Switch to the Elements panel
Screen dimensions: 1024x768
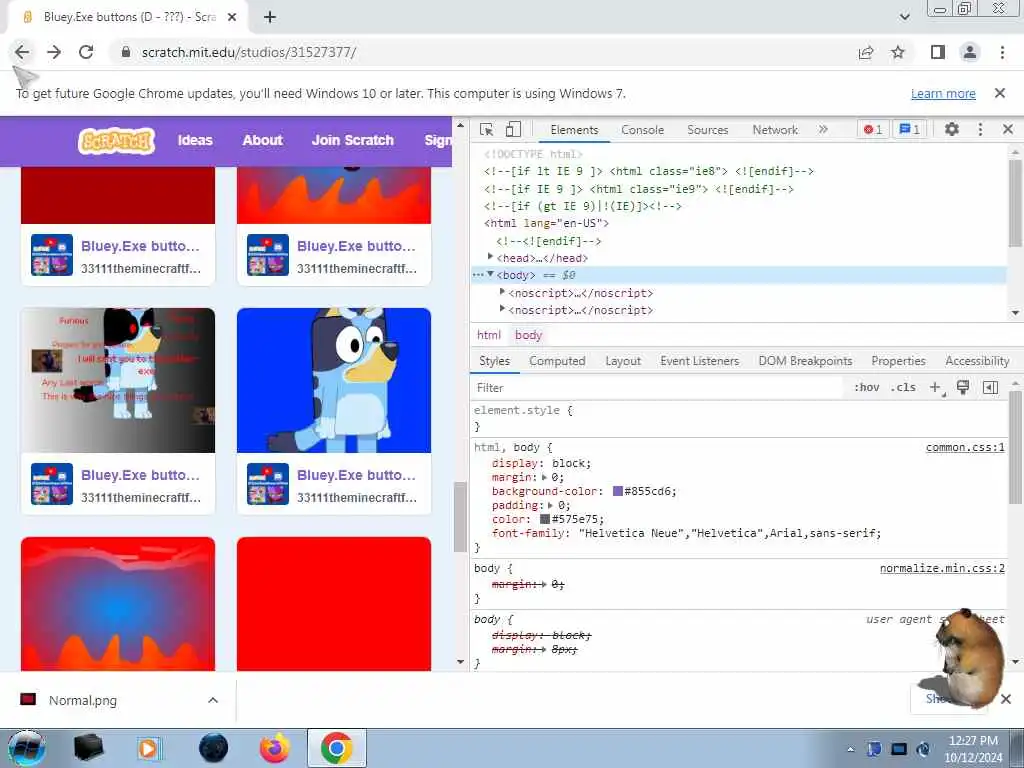[574, 130]
